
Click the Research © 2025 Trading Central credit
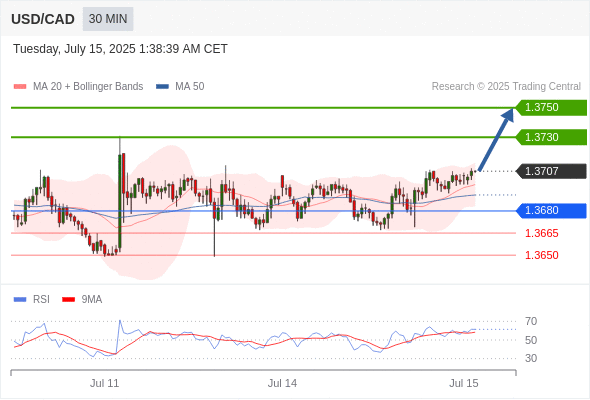[506, 87]
